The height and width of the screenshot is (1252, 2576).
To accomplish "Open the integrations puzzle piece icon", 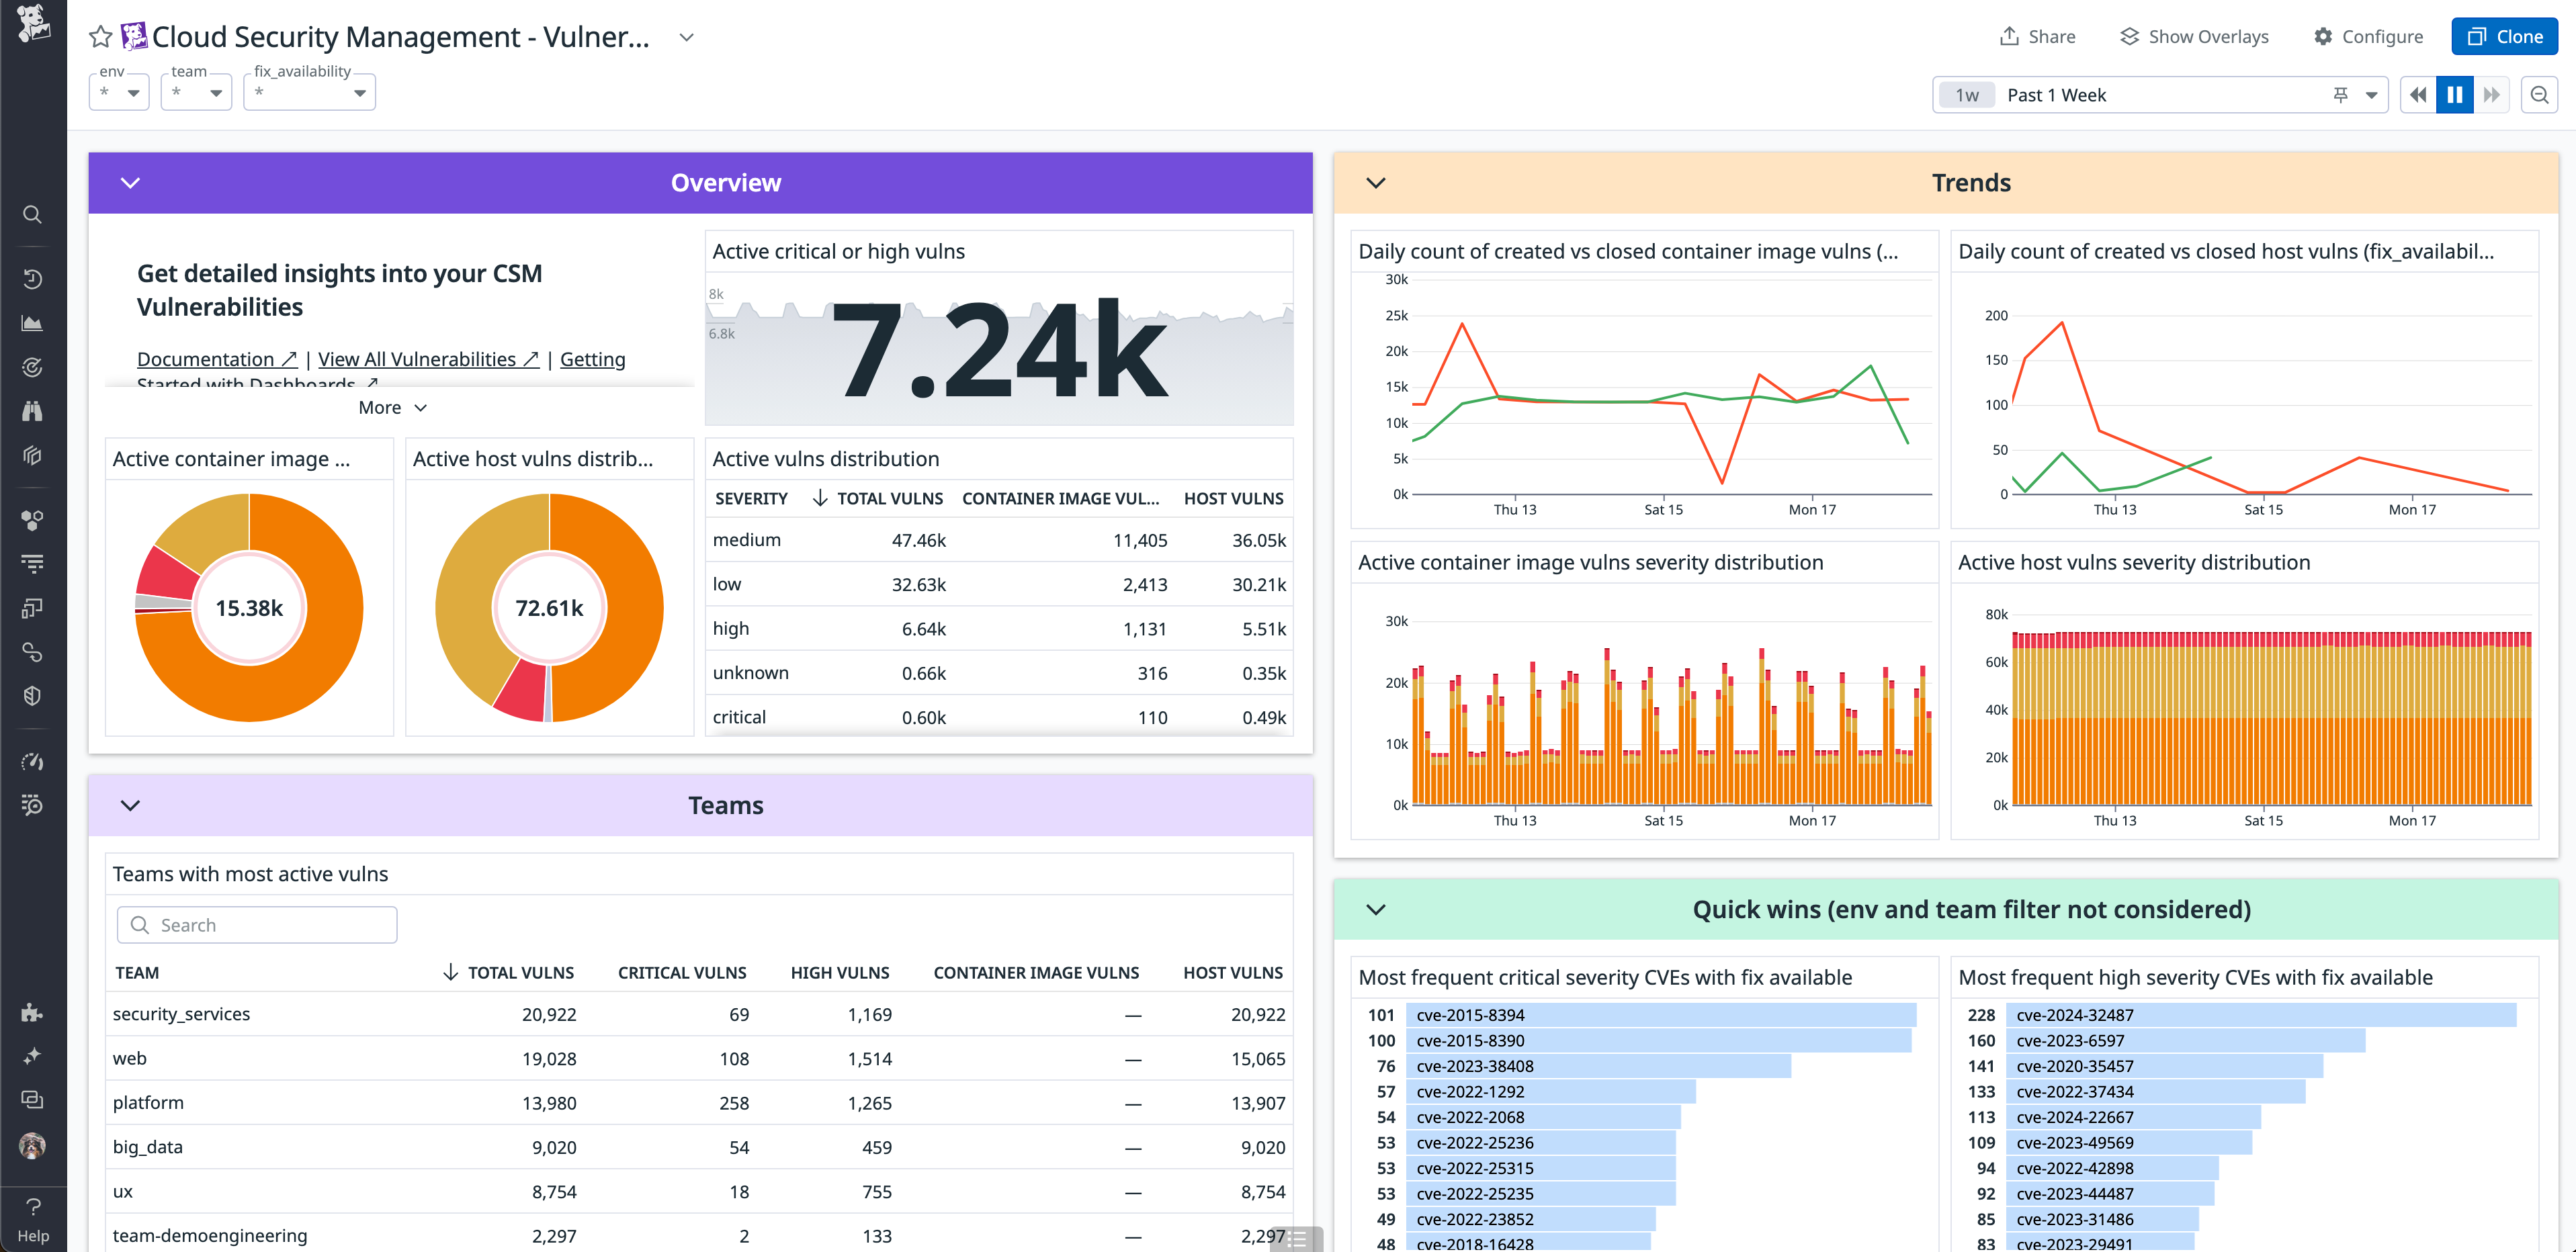I will (x=32, y=1013).
